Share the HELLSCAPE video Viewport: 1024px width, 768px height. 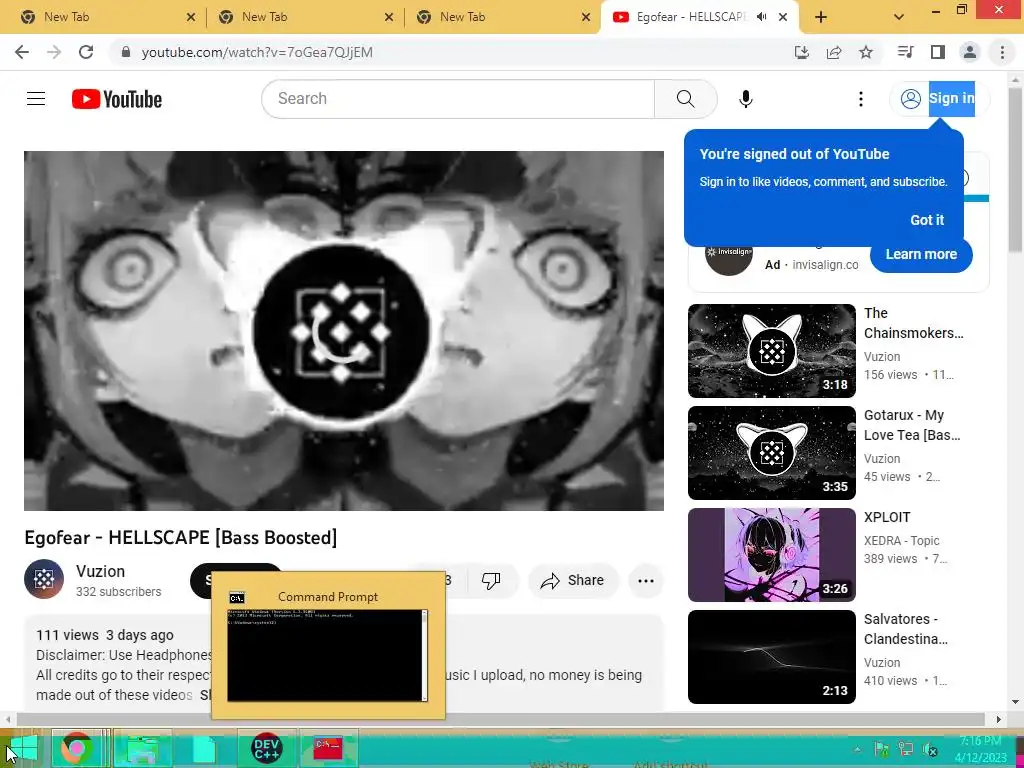tap(573, 580)
